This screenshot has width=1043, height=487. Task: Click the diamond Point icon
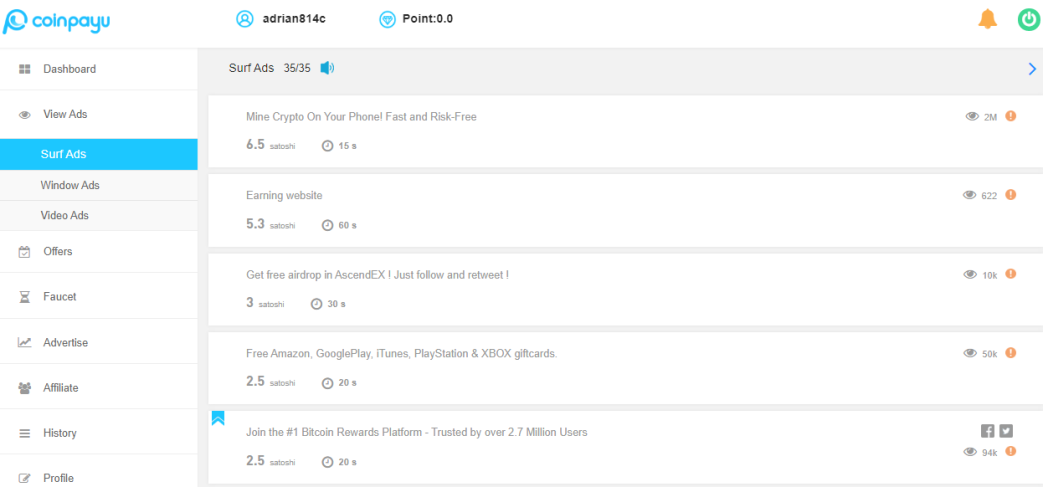[387, 19]
